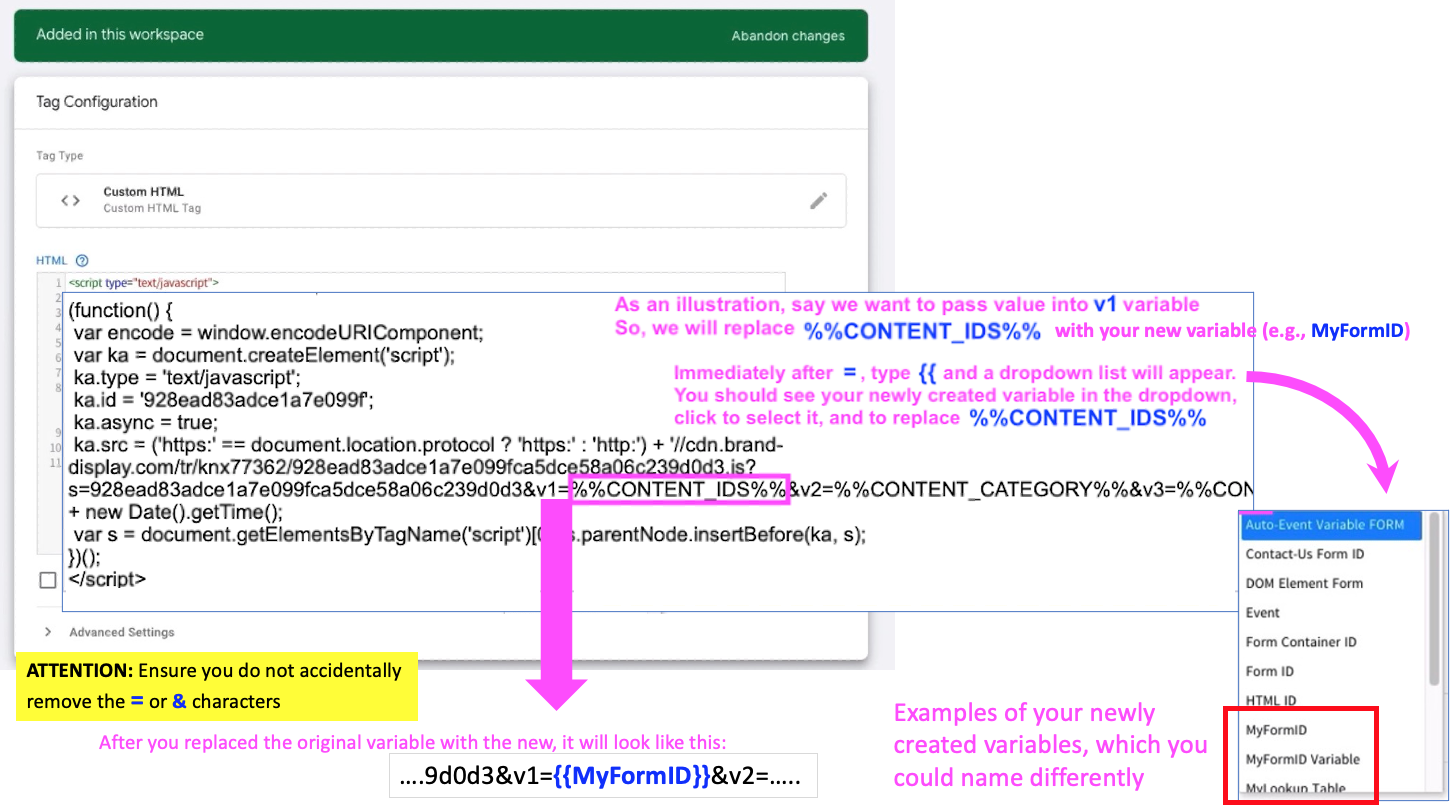The width and height of the screenshot is (1451, 809).
Task: Pick DOM Element Form from variable list
Action: tap(1303, 583)
